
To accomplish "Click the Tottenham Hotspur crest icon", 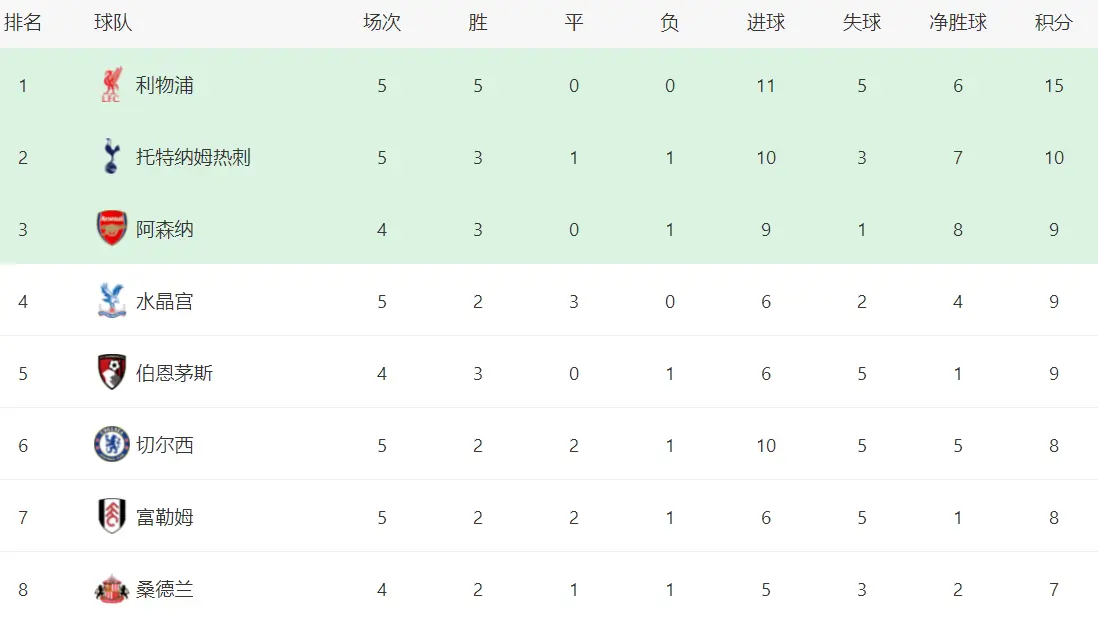I will pos(111,157).
